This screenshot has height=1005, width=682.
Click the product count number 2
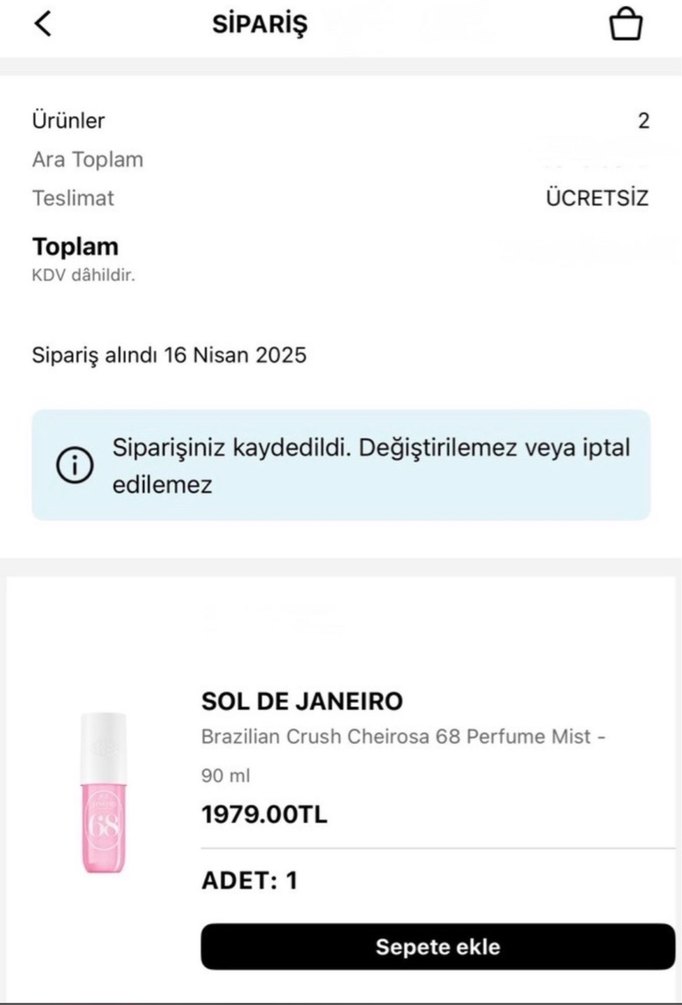pyautogui.click(x=643, y=121)
